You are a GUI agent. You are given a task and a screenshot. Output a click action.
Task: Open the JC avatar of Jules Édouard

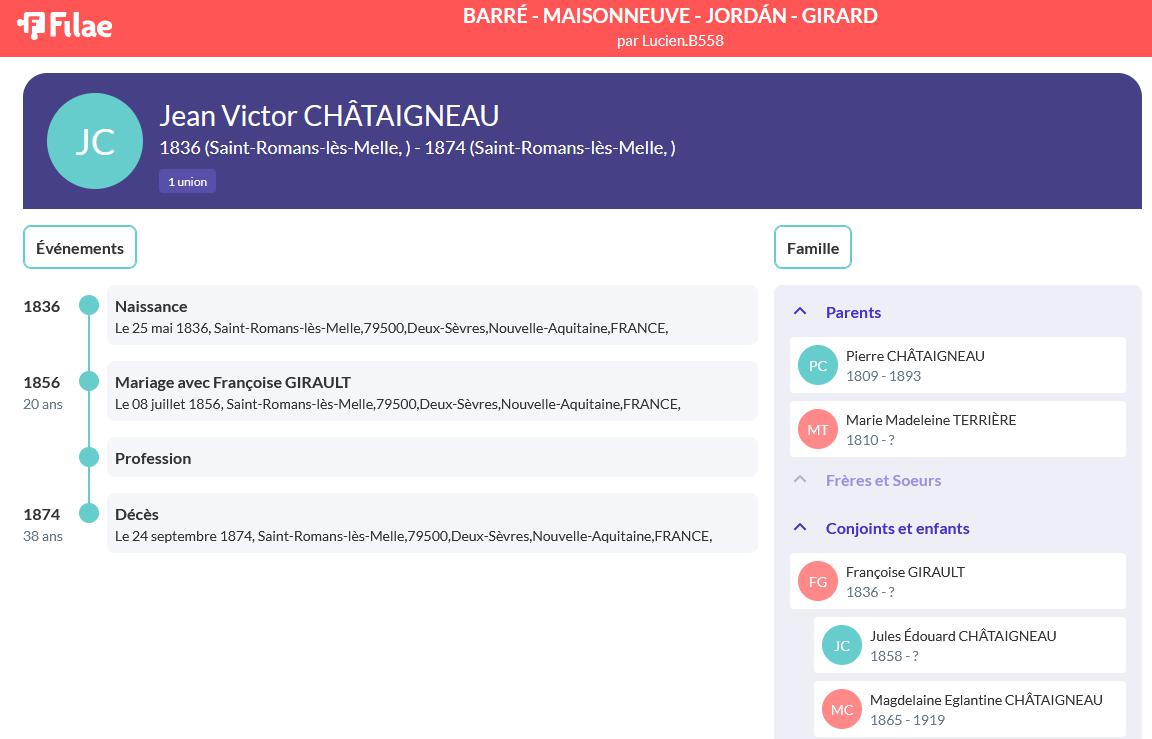click(x=842, y=645)
